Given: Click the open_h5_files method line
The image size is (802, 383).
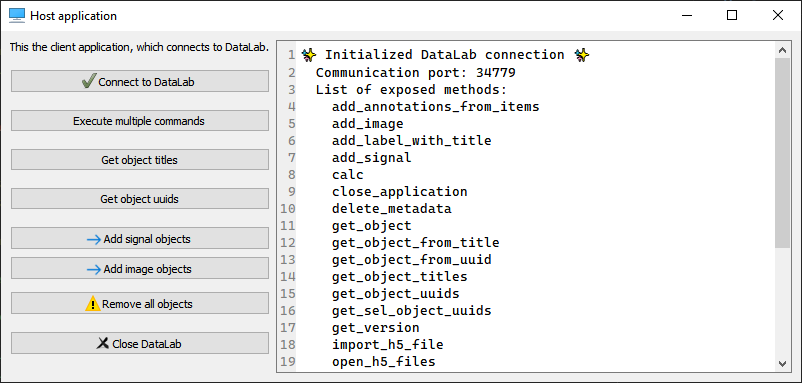Looking at the screenshot, I should coord(384,362).
